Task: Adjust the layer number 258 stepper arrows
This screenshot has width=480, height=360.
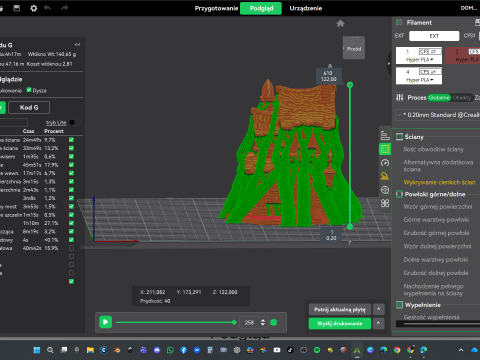Action: click(263, 322)
